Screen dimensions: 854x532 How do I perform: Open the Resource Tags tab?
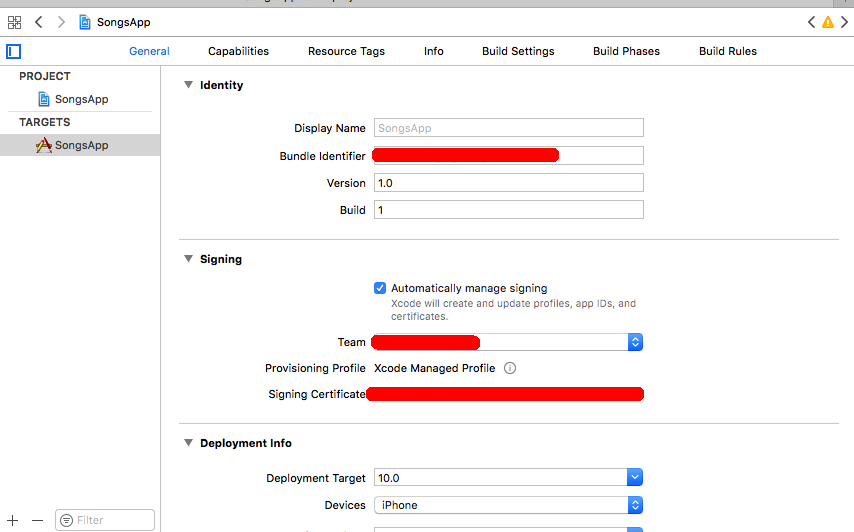(x=346, y=51)
